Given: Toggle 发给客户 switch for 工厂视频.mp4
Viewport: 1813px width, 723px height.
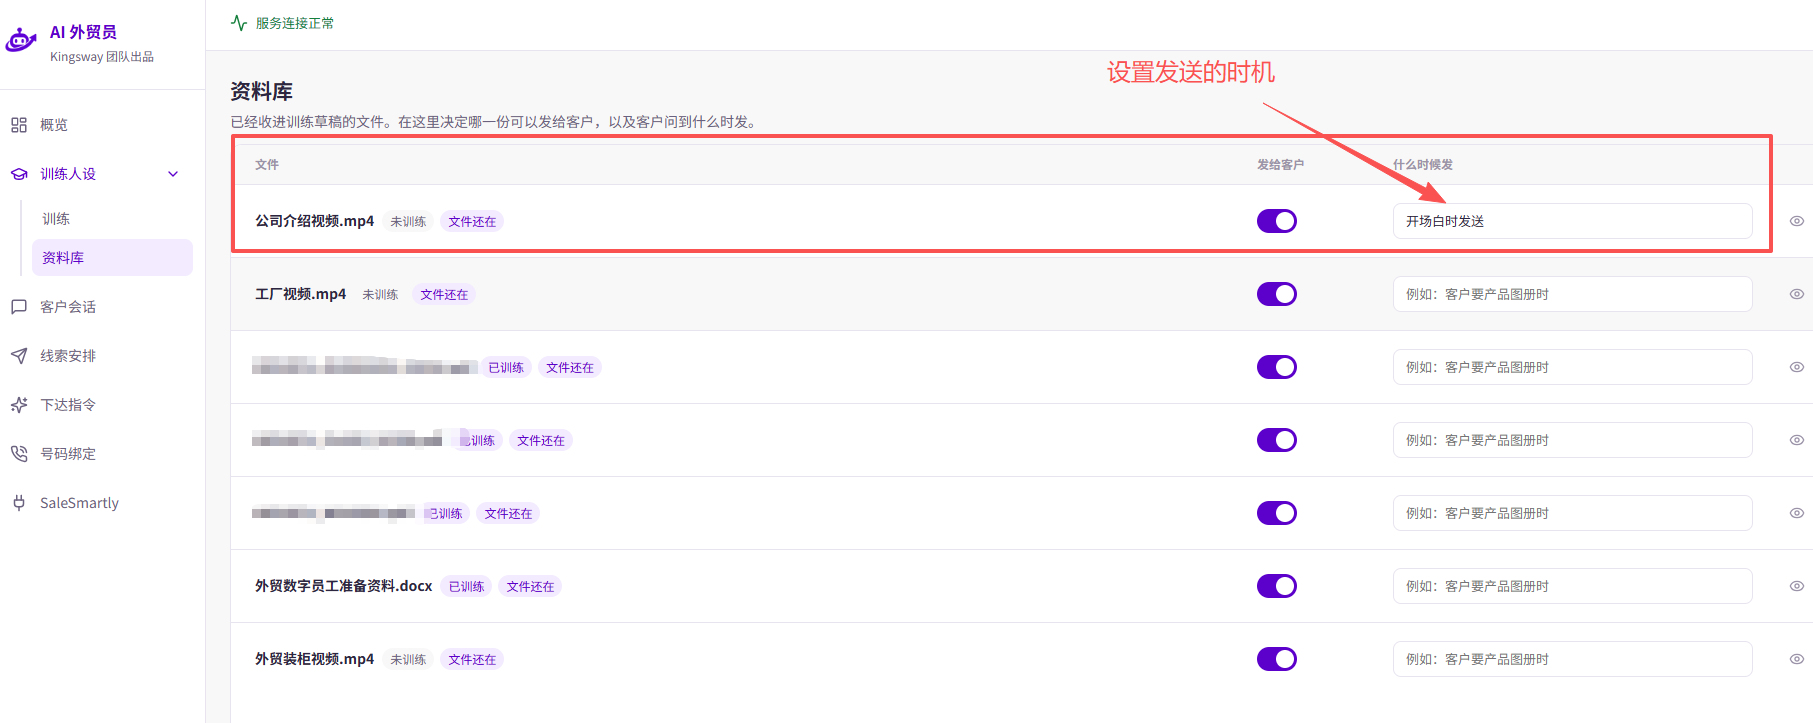Looking at the screenshot, I should point(1277,294).
